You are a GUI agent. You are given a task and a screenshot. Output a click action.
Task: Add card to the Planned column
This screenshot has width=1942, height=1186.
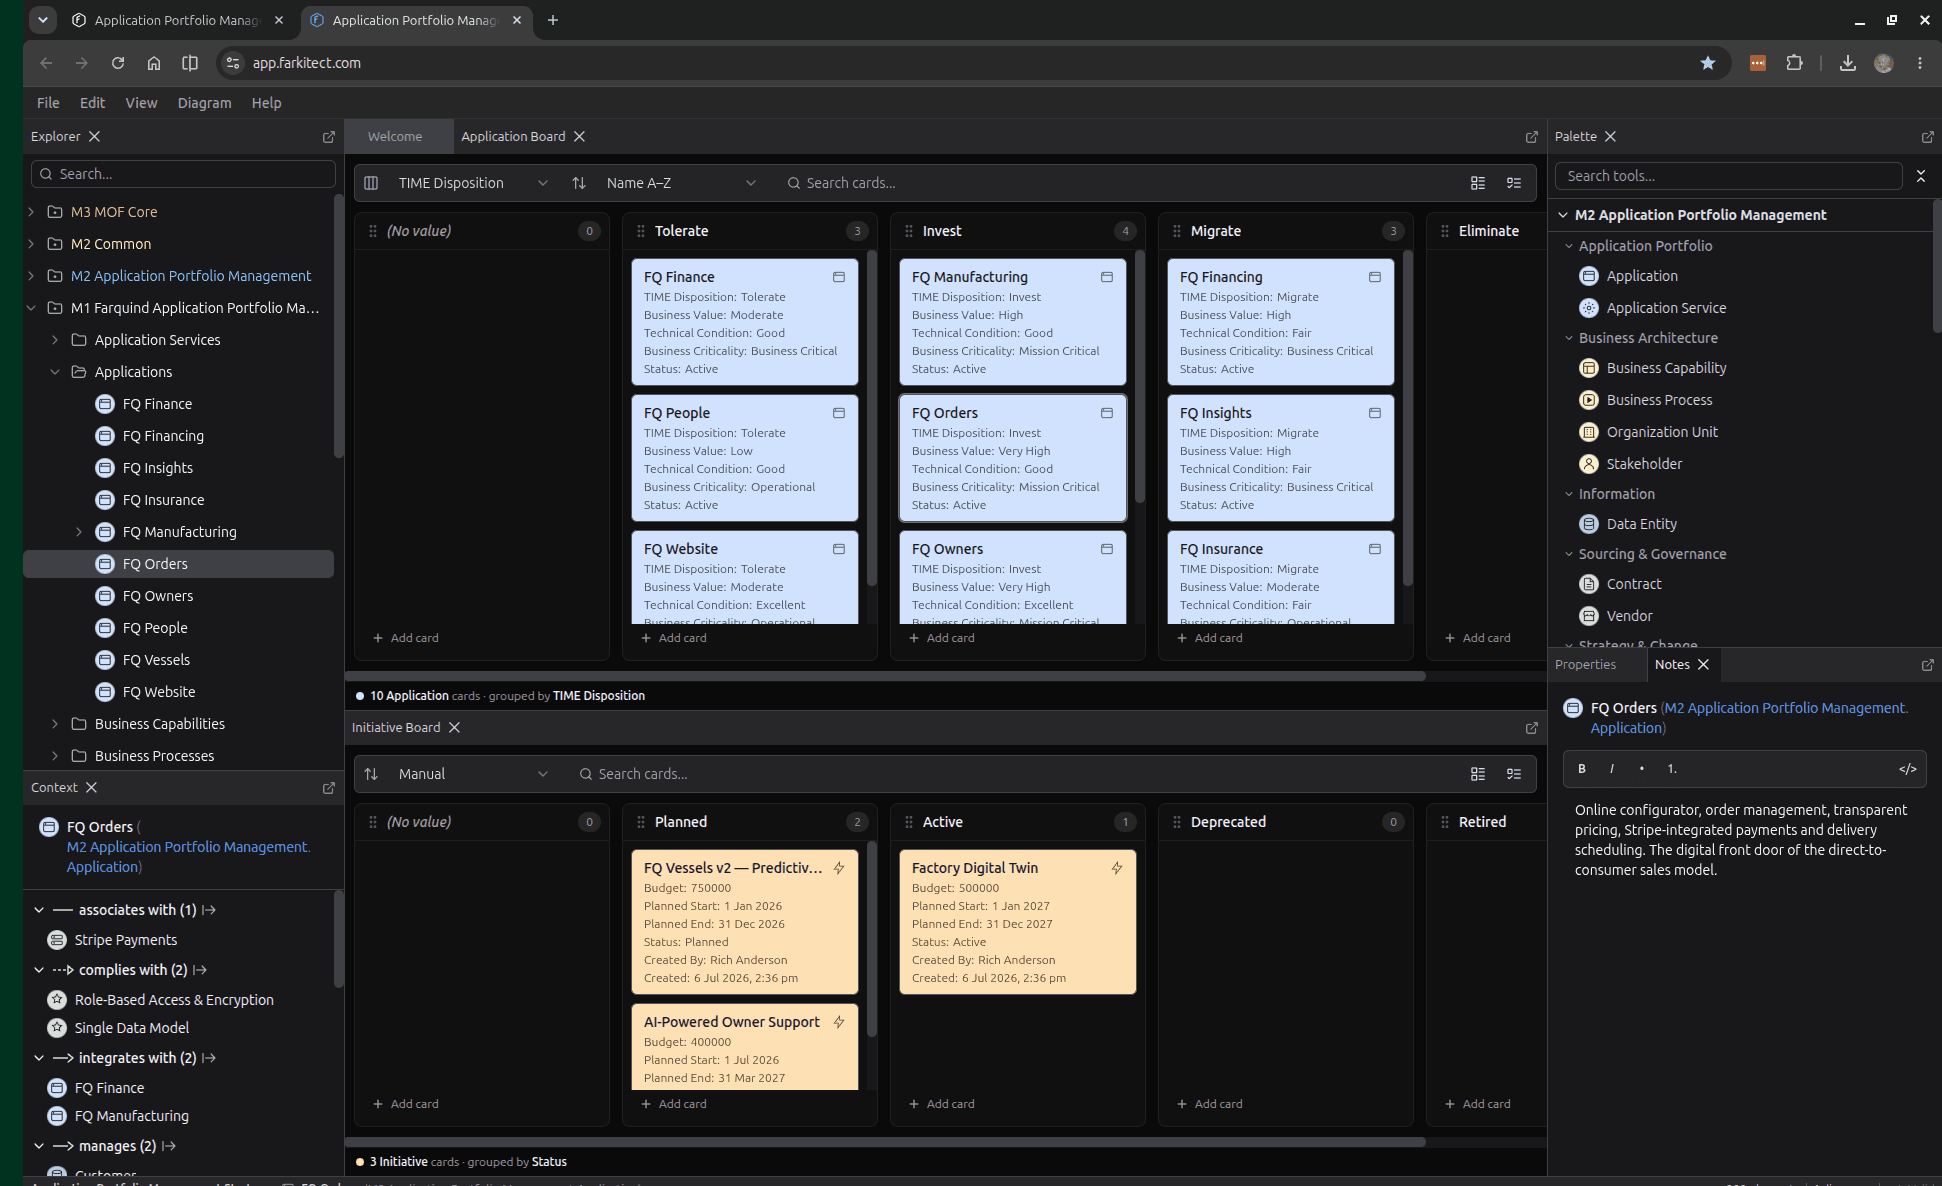click(x=673, y=1104)
